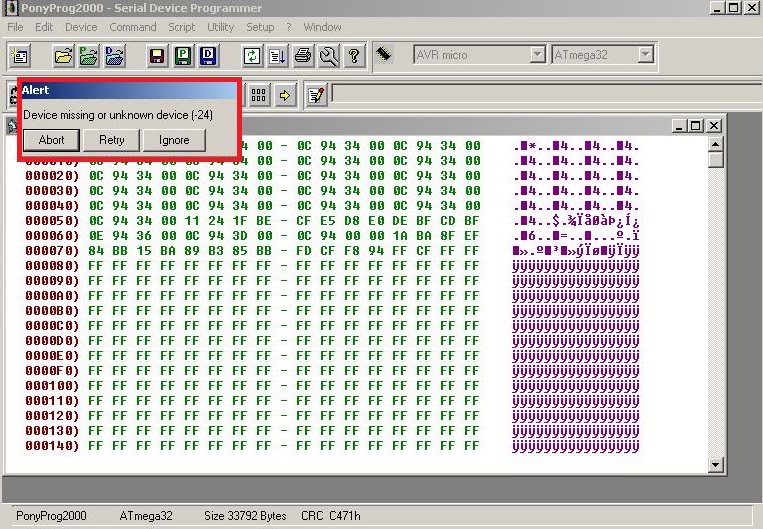Open setup with the wrench icon
The width and height of the screenshot is (763, 529).
click(x=328, y=56)
